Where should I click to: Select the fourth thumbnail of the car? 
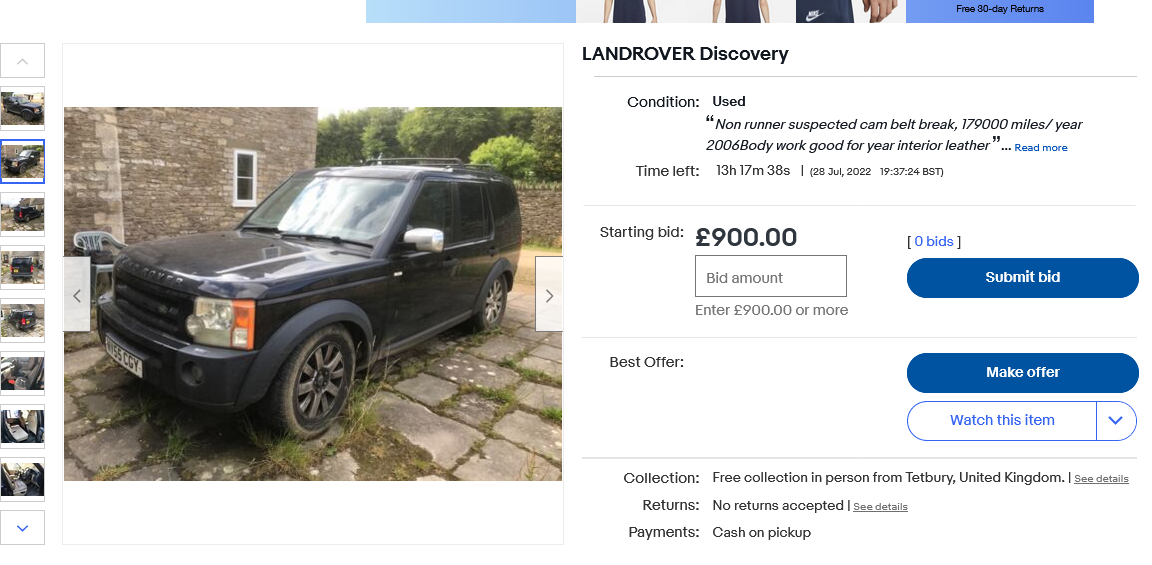(x=23, y=267)
